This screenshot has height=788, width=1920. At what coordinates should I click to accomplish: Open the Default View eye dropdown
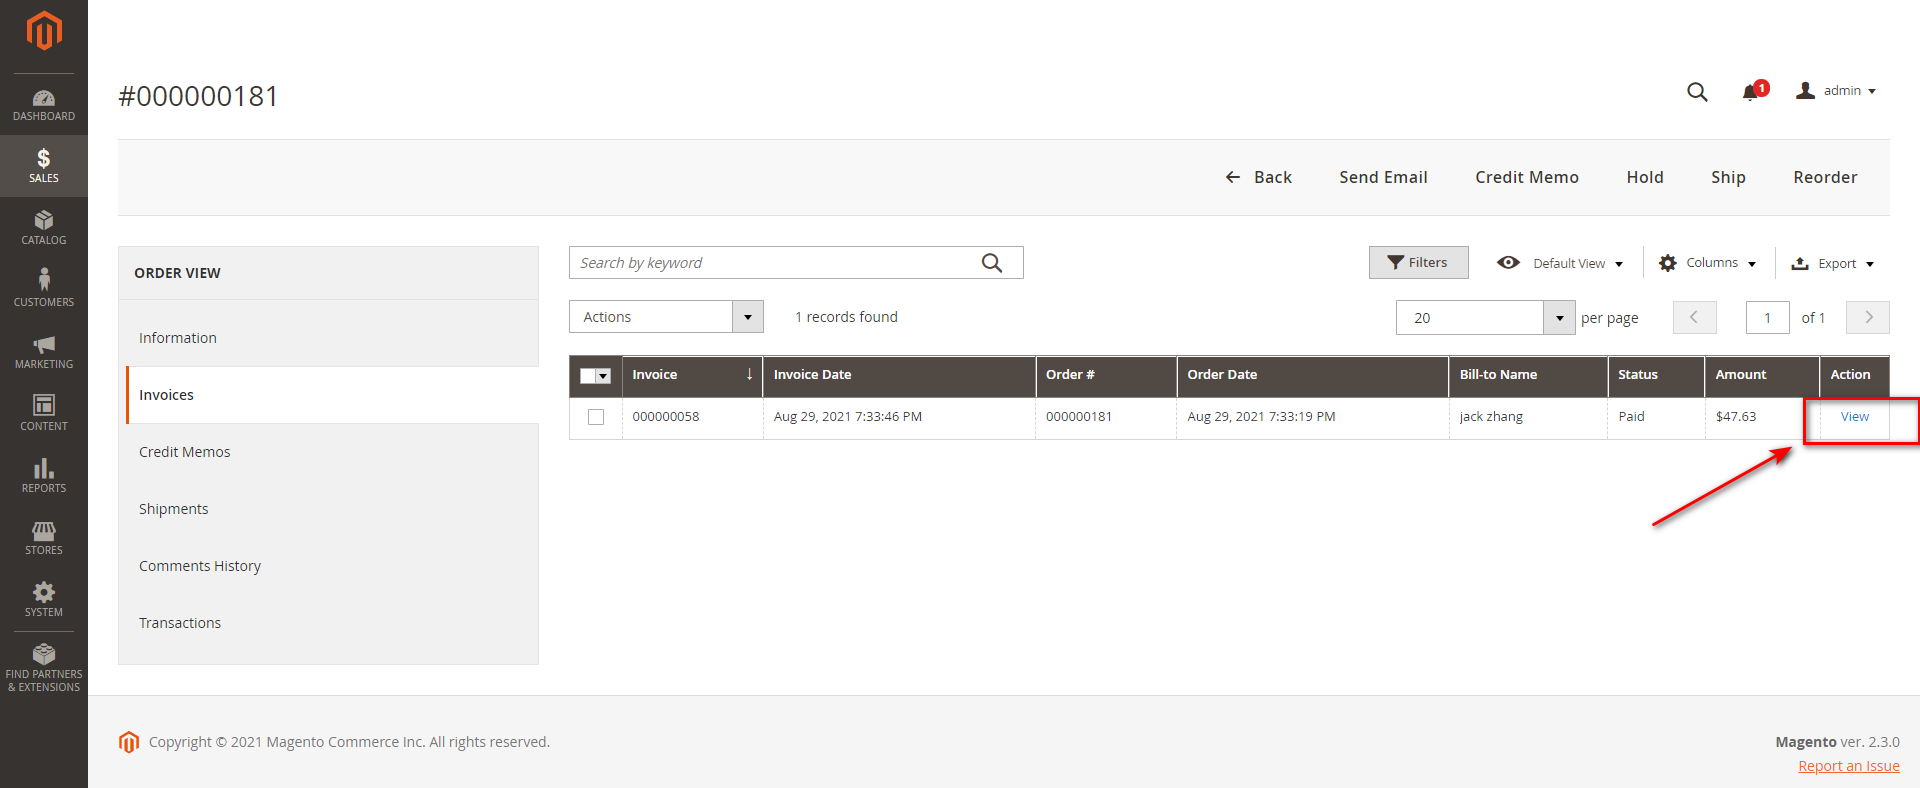[x=1559, y=263]
